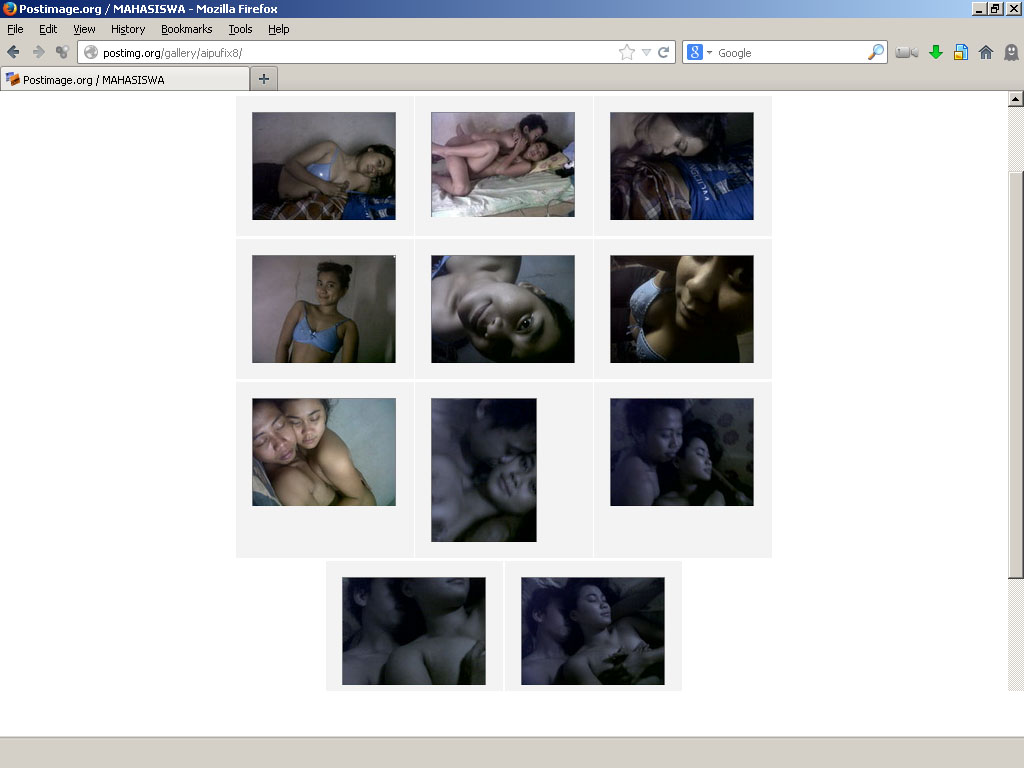Navigate back with the back arrow

13,52
